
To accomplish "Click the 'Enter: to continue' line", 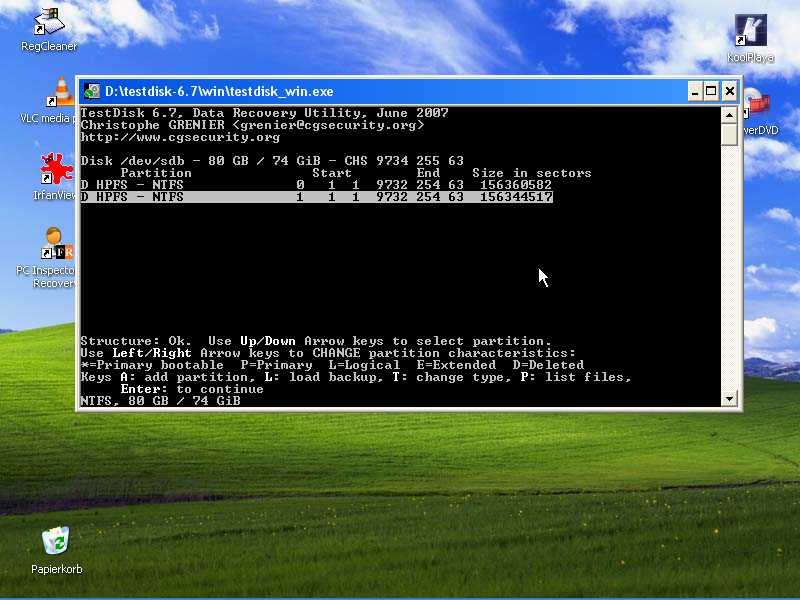I will pos(192,389).
